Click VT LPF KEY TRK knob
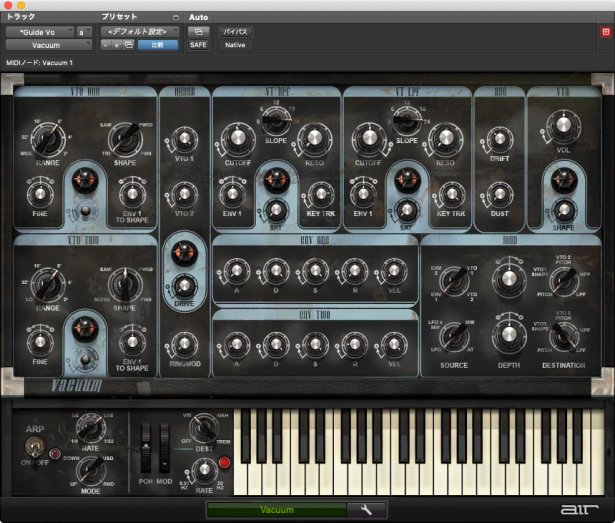 tap(452, 194)
